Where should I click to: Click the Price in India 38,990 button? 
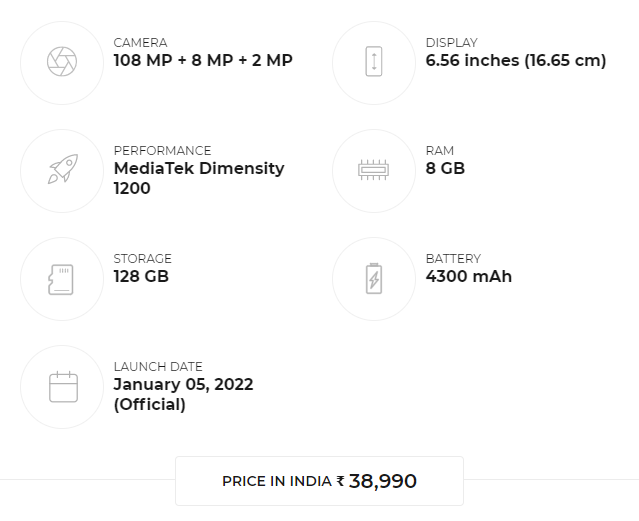[320, 481]
